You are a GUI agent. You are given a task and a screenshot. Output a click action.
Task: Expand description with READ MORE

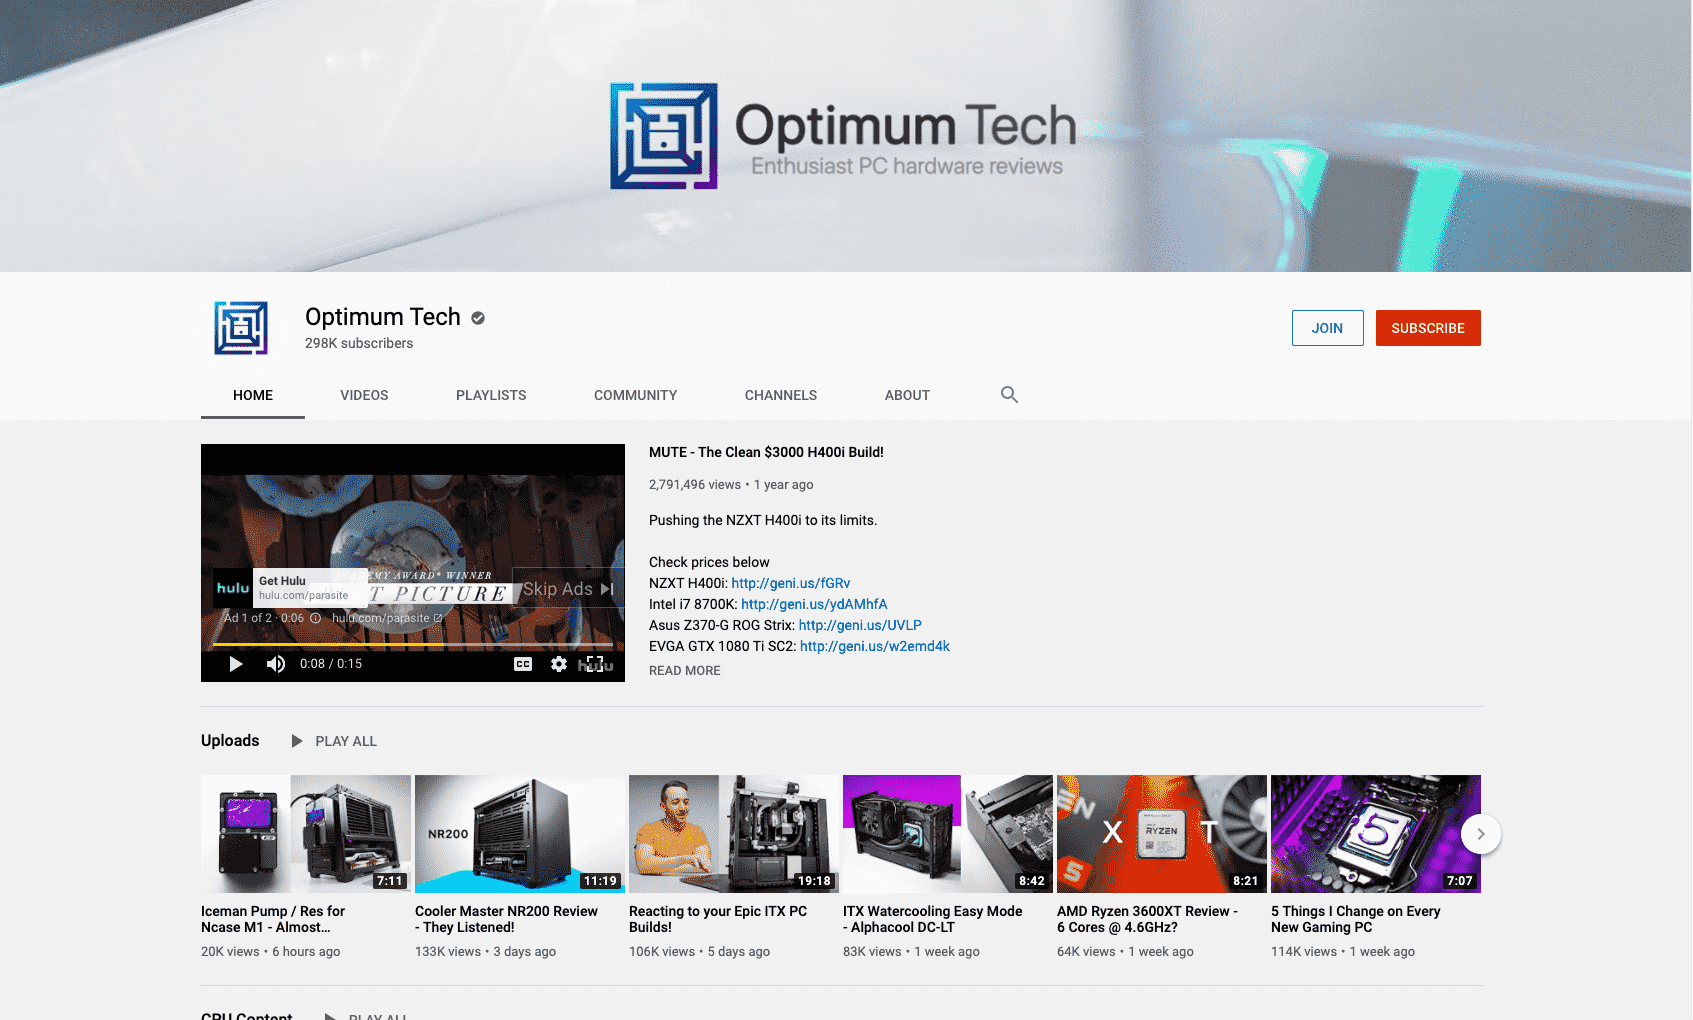click(685, 671)
